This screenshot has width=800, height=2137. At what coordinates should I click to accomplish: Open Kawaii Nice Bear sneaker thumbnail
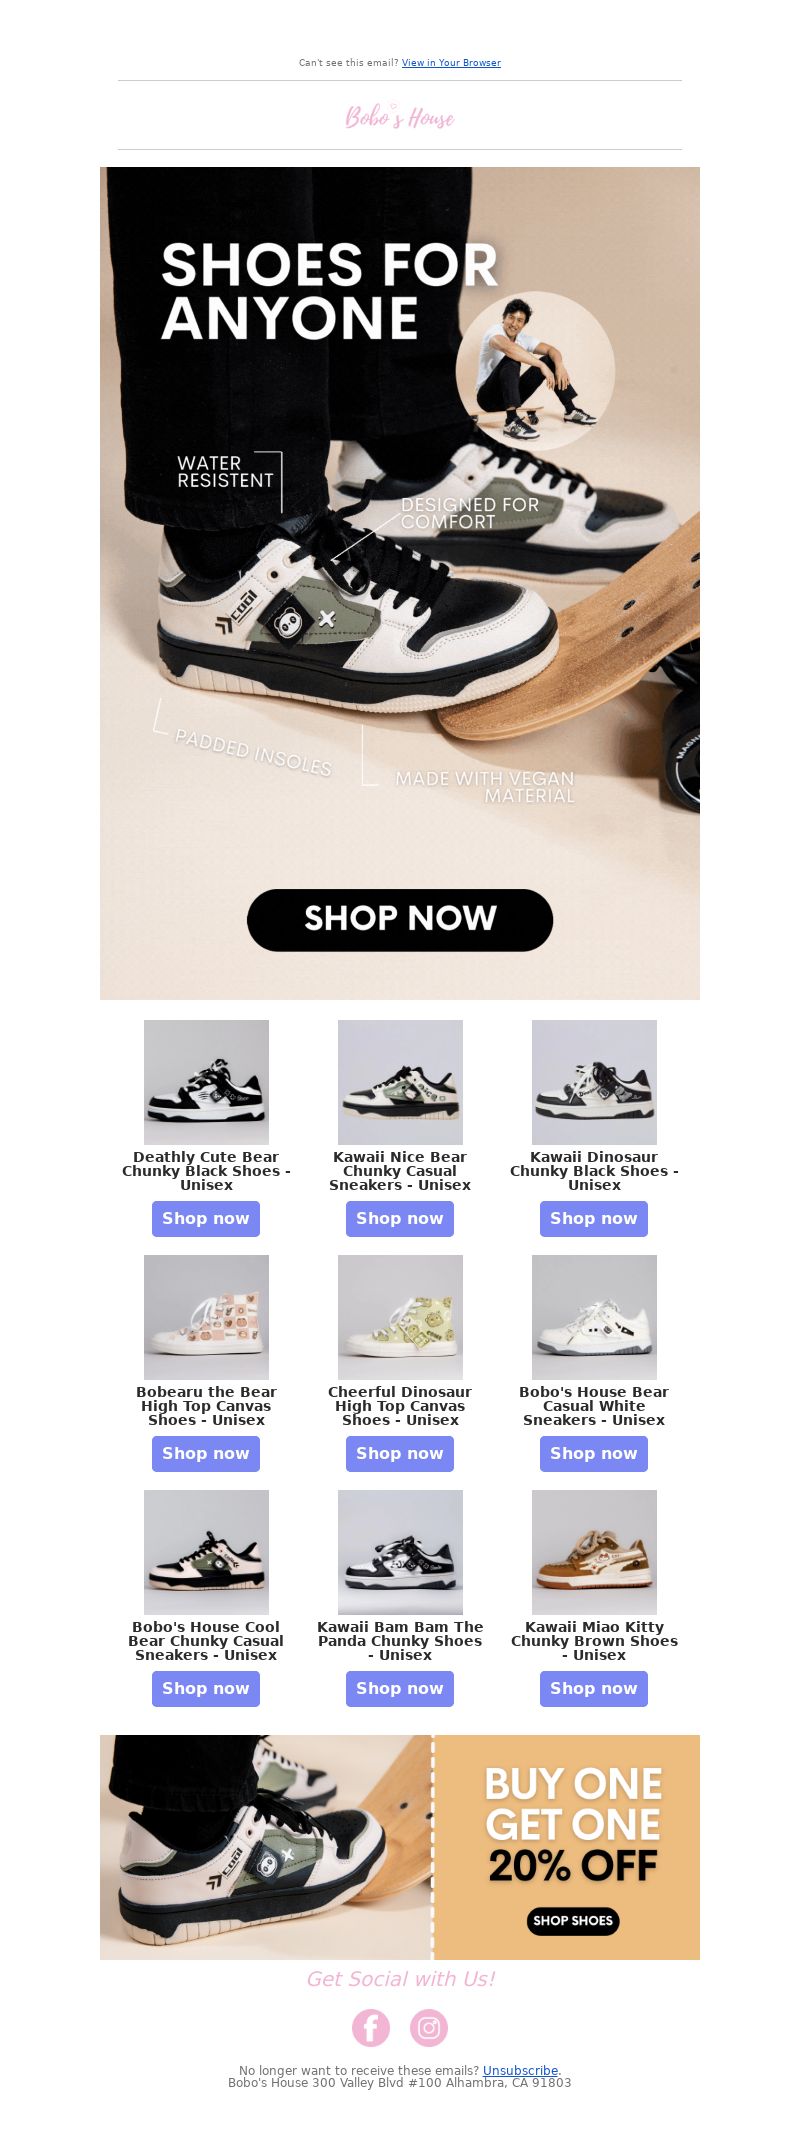[x=400, y=1082]
